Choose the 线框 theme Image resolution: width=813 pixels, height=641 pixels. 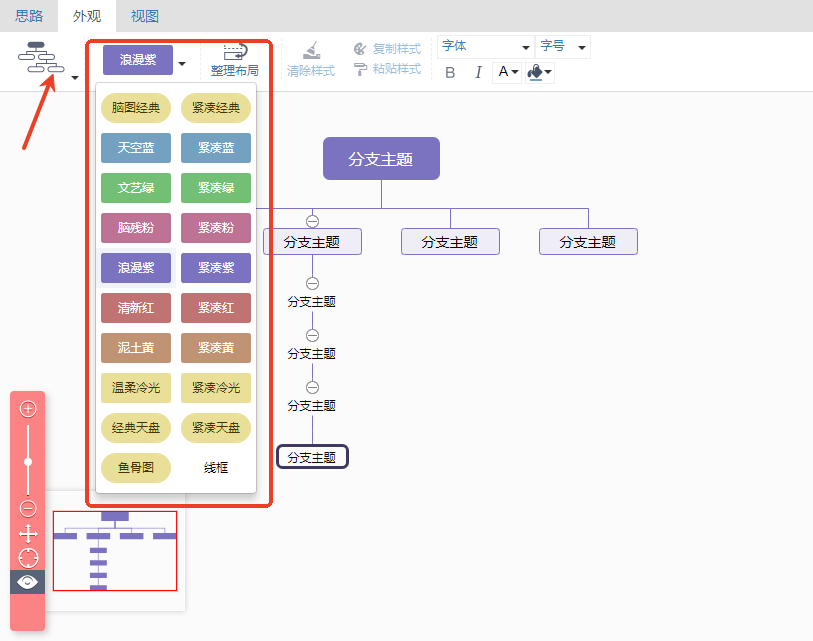pos(216,468)
